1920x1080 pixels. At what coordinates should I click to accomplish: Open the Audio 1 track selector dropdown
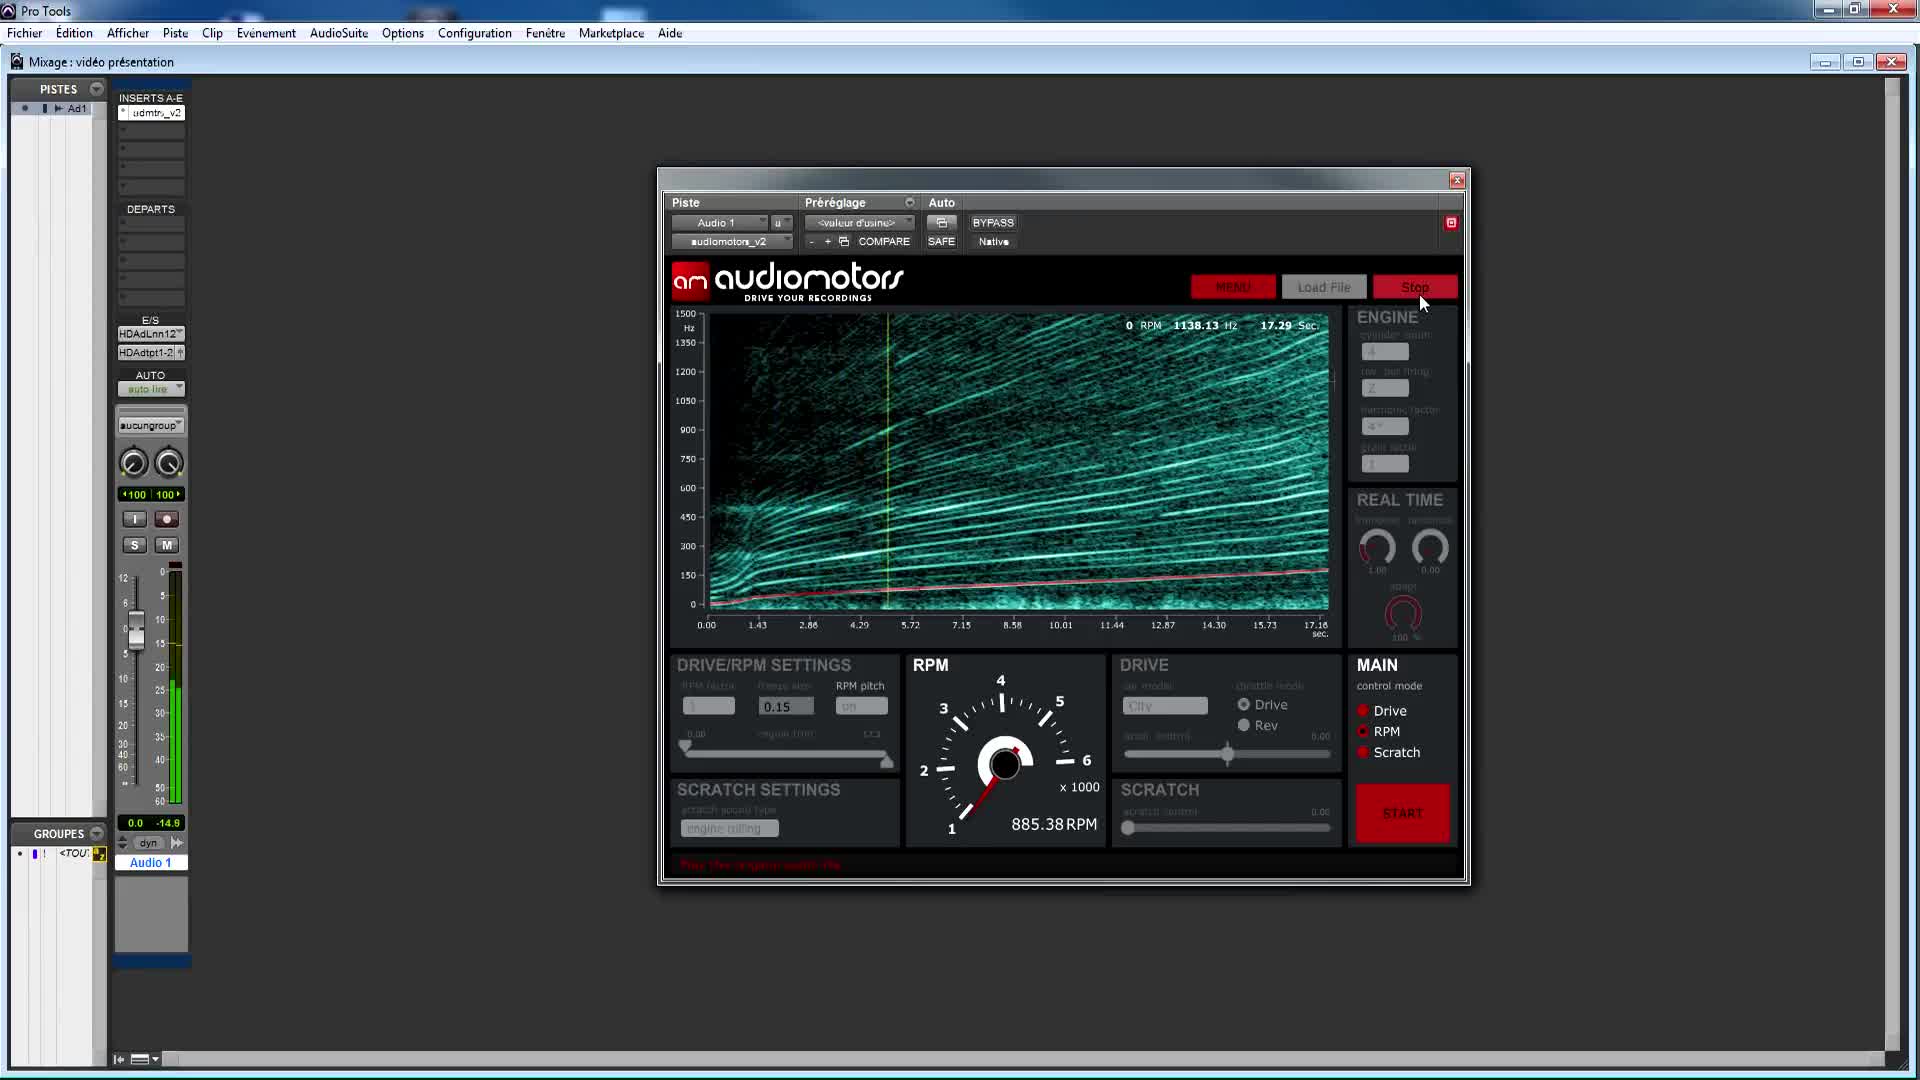[719, 223]
